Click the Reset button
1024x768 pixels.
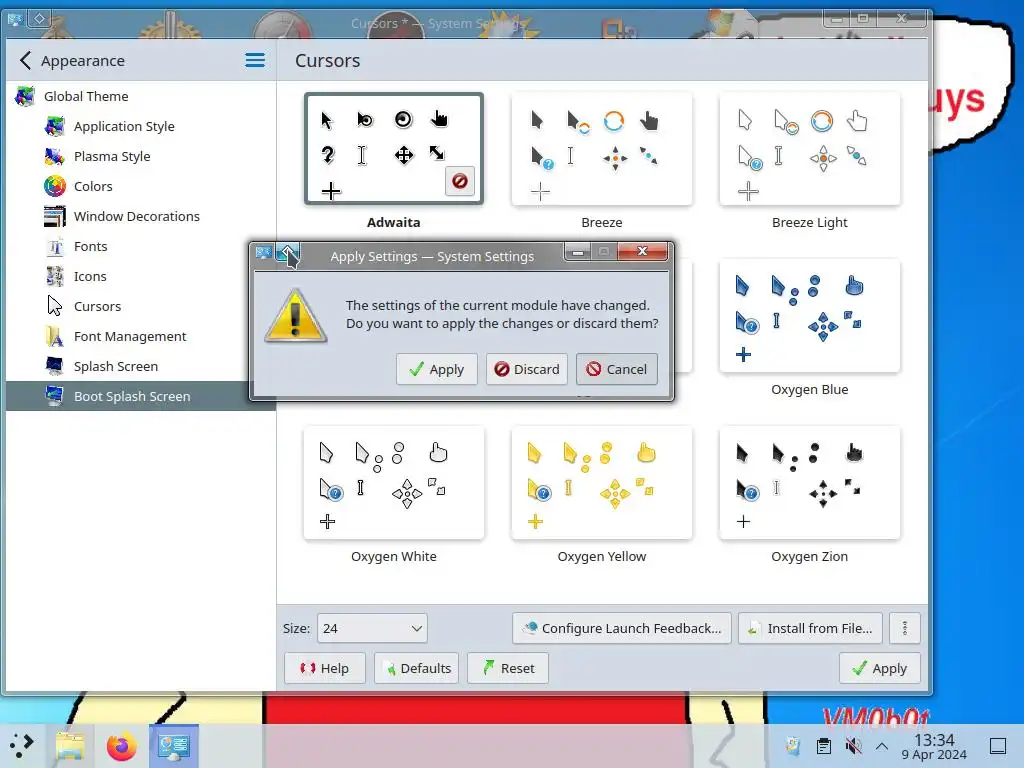508,668
